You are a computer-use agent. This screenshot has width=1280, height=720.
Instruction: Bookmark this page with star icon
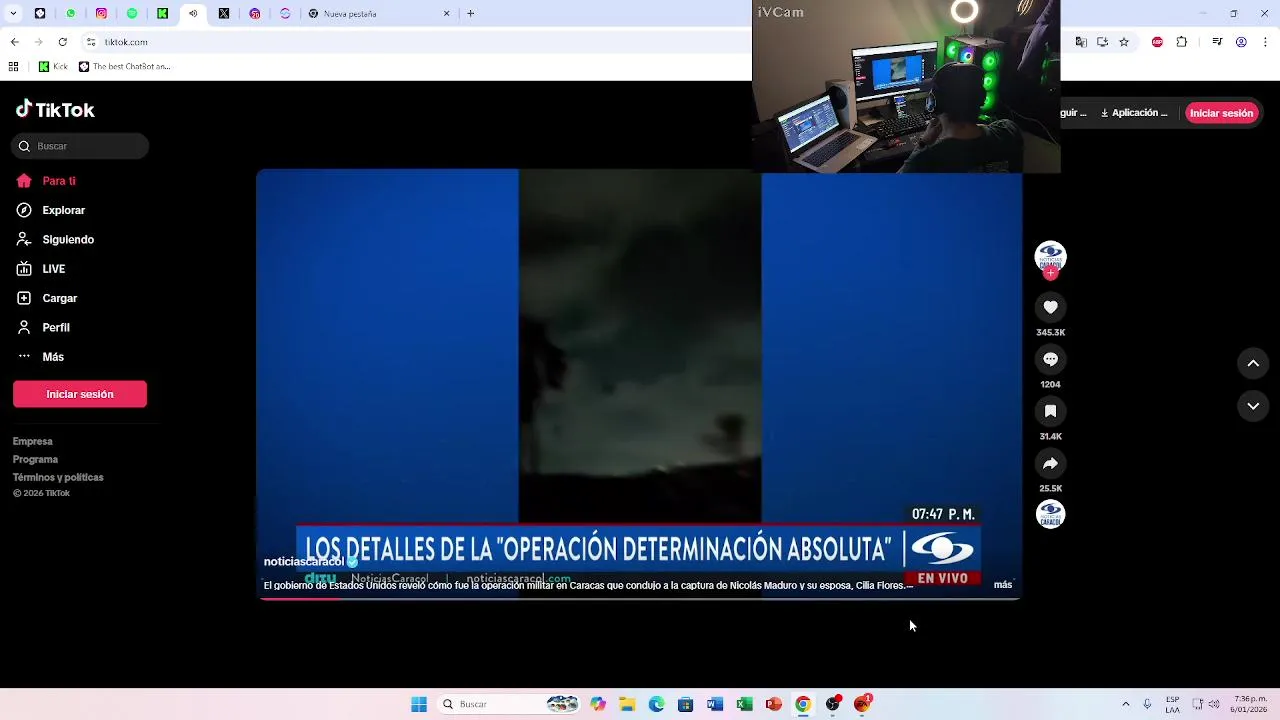coord(1124,42)
